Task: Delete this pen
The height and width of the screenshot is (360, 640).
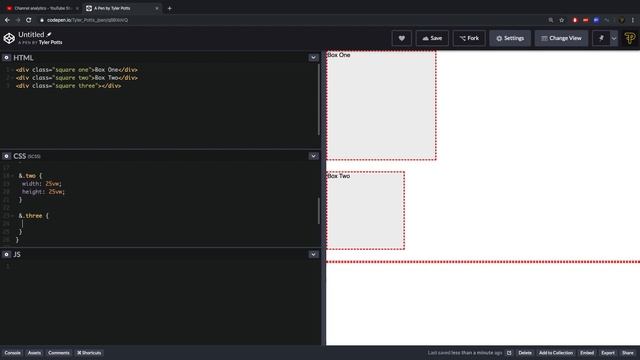Action: click(x=525, y=353)
